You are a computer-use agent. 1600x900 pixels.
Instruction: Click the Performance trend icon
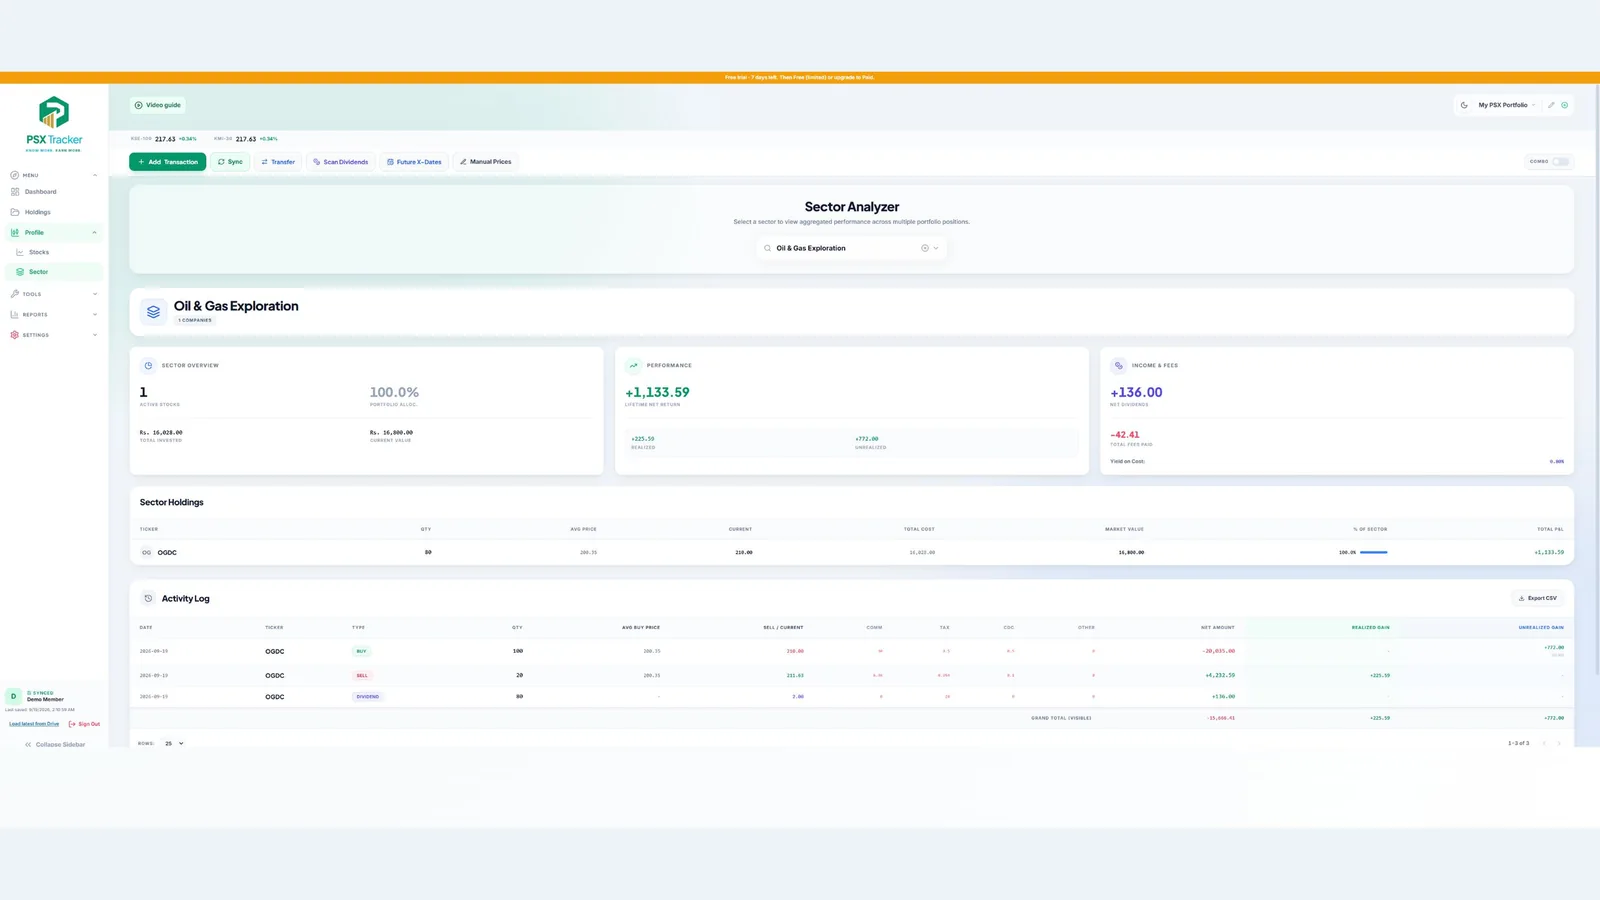633,365
